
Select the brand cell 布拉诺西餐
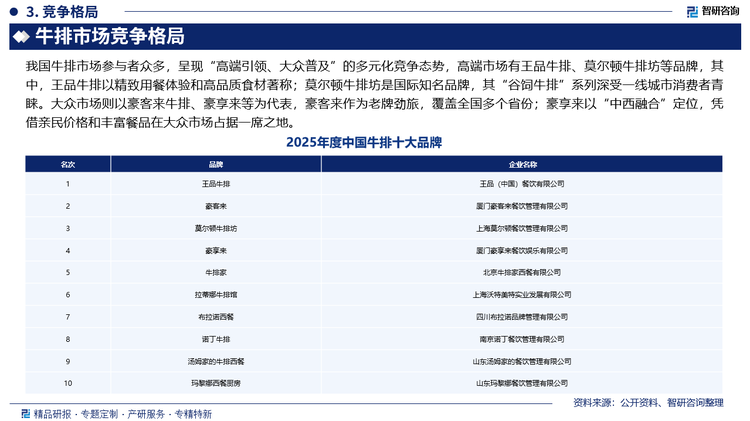pos(216,317)
